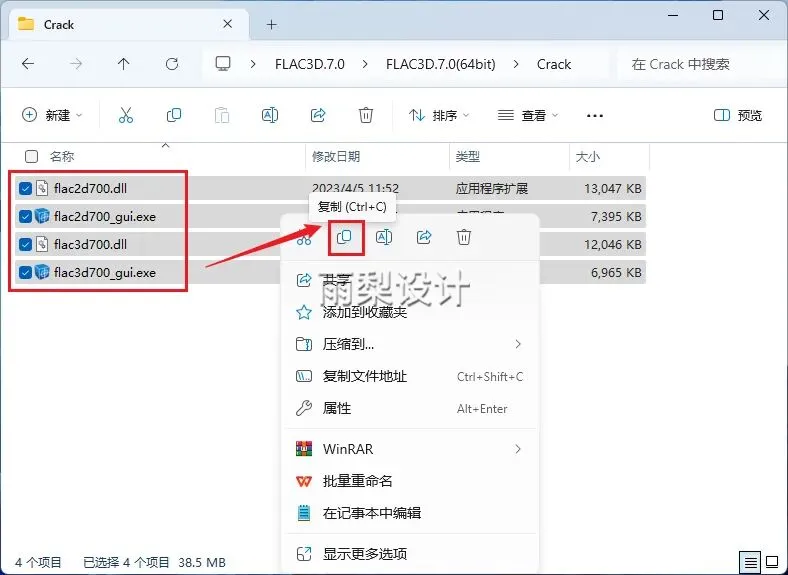Uncheck the flac3d700_gui.exe checkbox
The image size is (788, 575).
(25, 272)
